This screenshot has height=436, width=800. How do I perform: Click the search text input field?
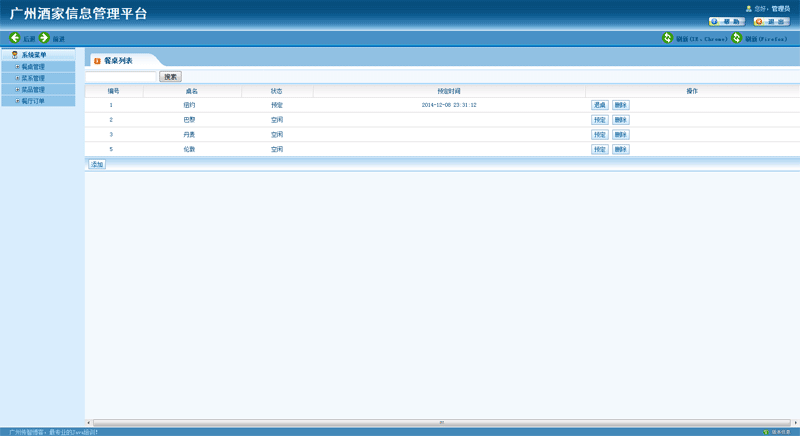(121, 76)
